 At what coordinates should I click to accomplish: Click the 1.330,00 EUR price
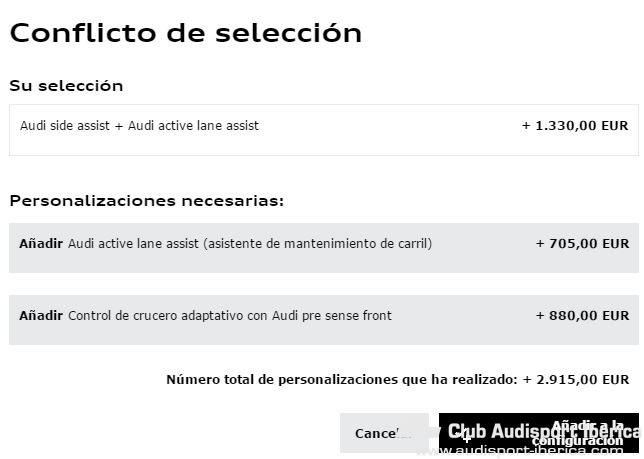575,126
